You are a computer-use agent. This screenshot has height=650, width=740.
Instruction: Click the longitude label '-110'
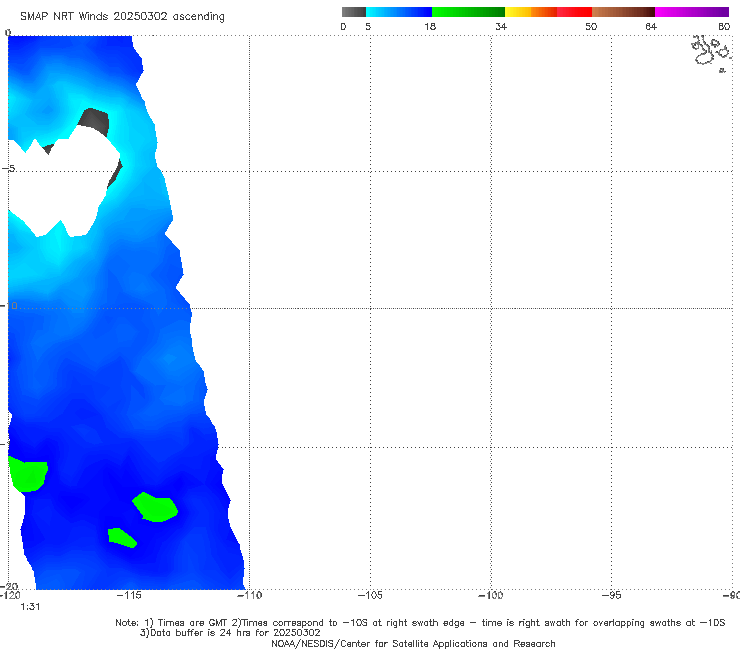click(x=249, y=595)
